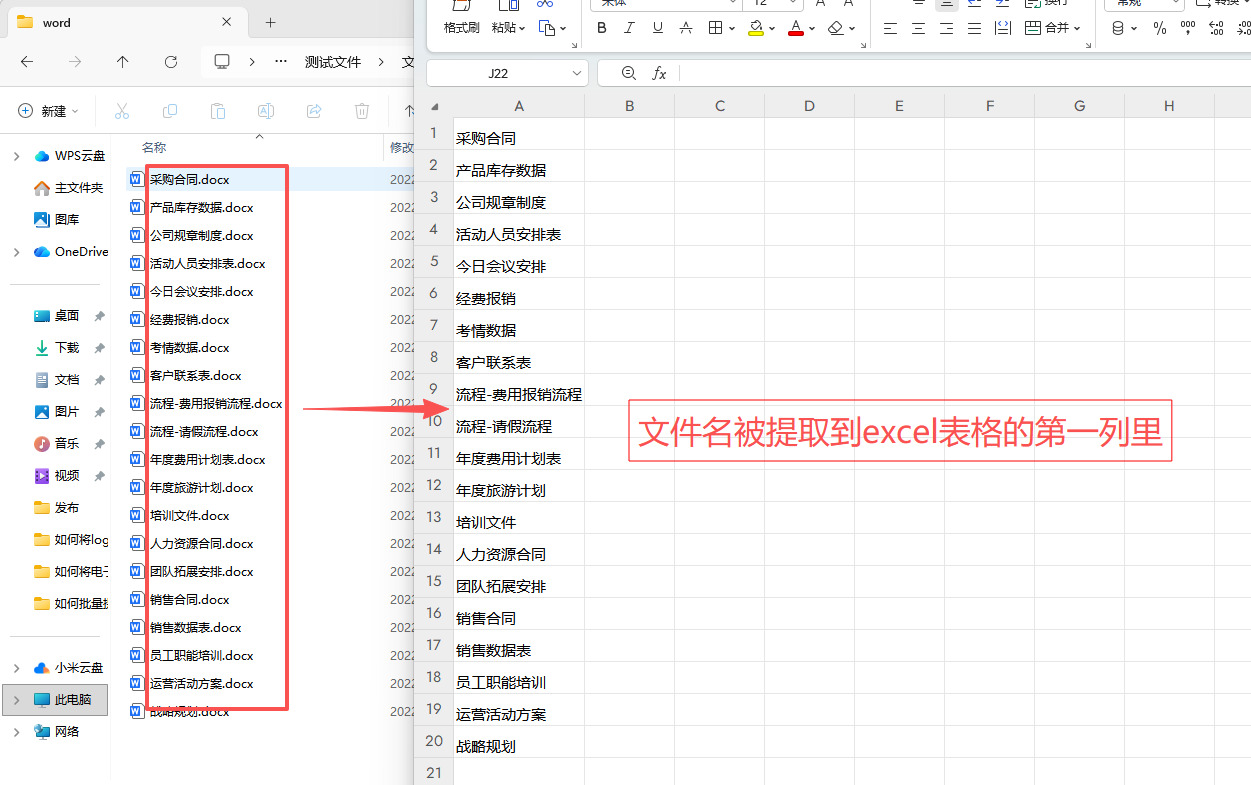Click the 合并 merge cells button
The height and width of the screenshot is (785, 1251).
pos(1053,28)
